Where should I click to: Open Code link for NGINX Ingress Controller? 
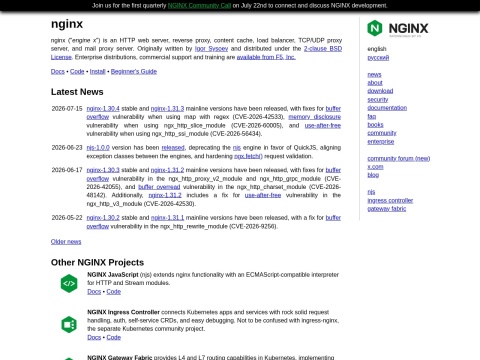coord(114,337)
